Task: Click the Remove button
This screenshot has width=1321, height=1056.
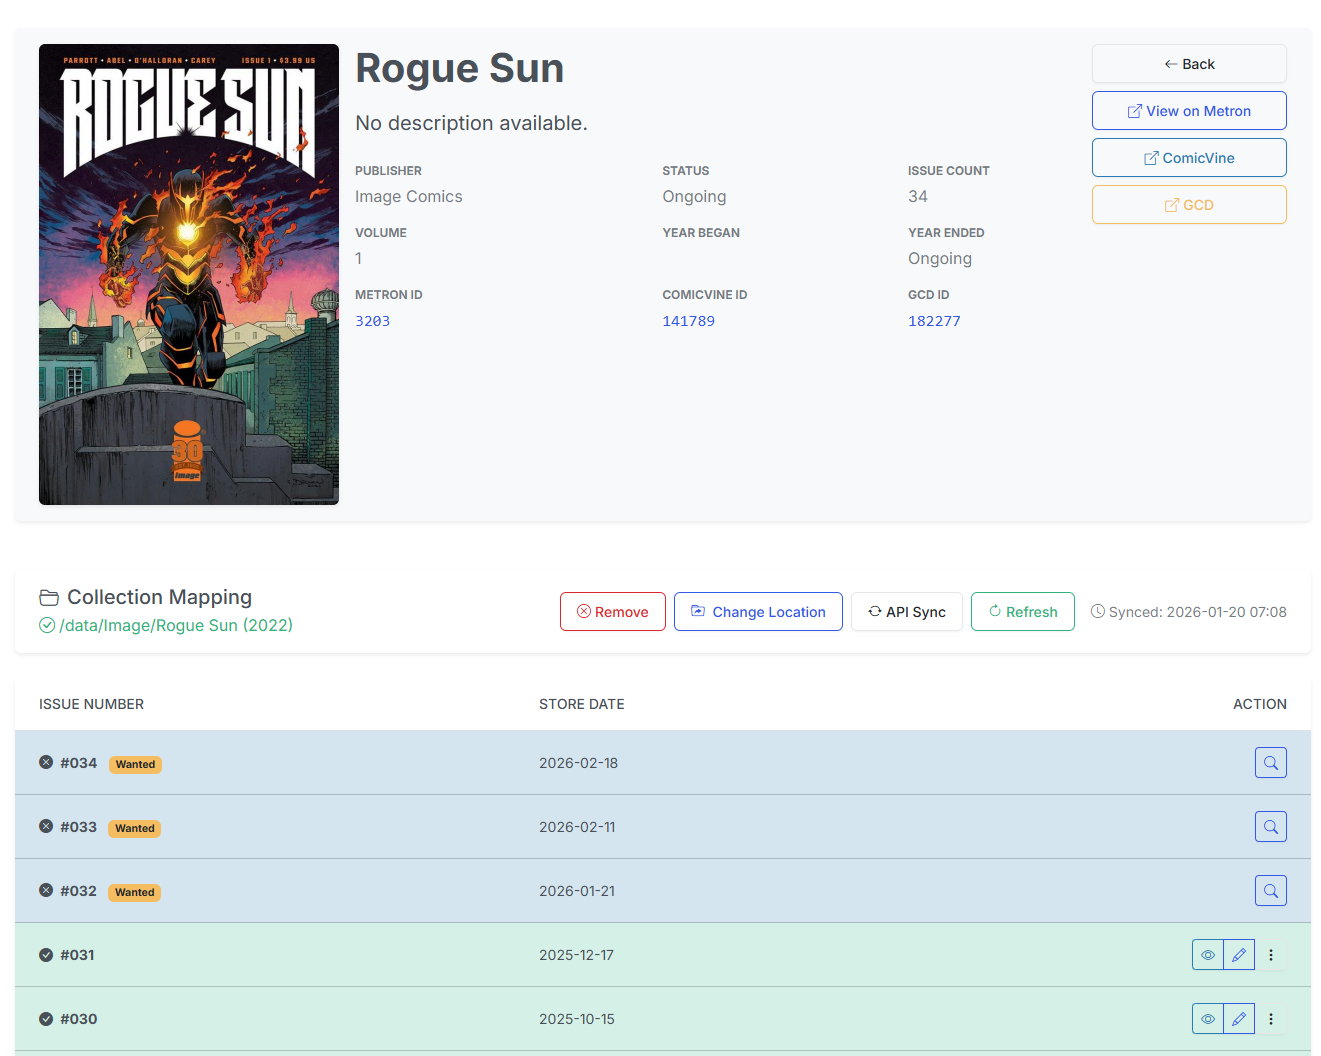Action: tap(612, 611)
